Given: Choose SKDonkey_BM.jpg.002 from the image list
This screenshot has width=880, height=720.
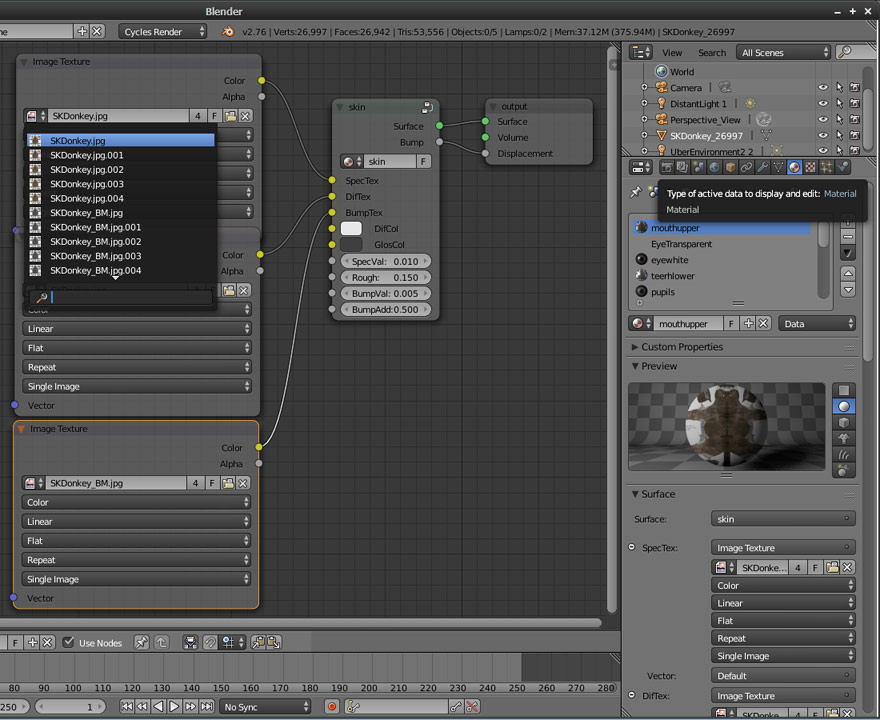Looking at the screenshot, I should tap(95, 242).
